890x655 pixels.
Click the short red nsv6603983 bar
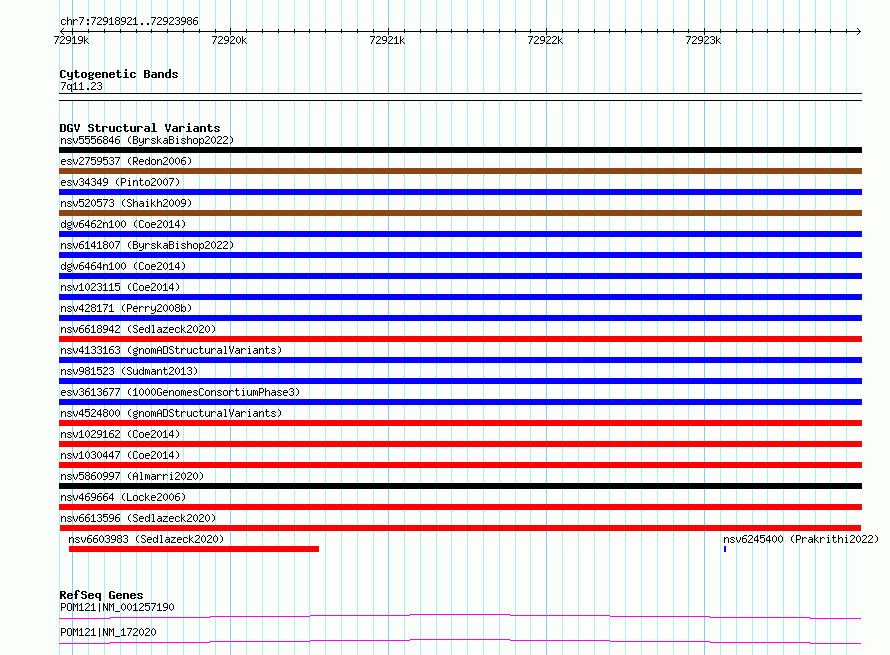pyautogui.click(x=194, y=549)
